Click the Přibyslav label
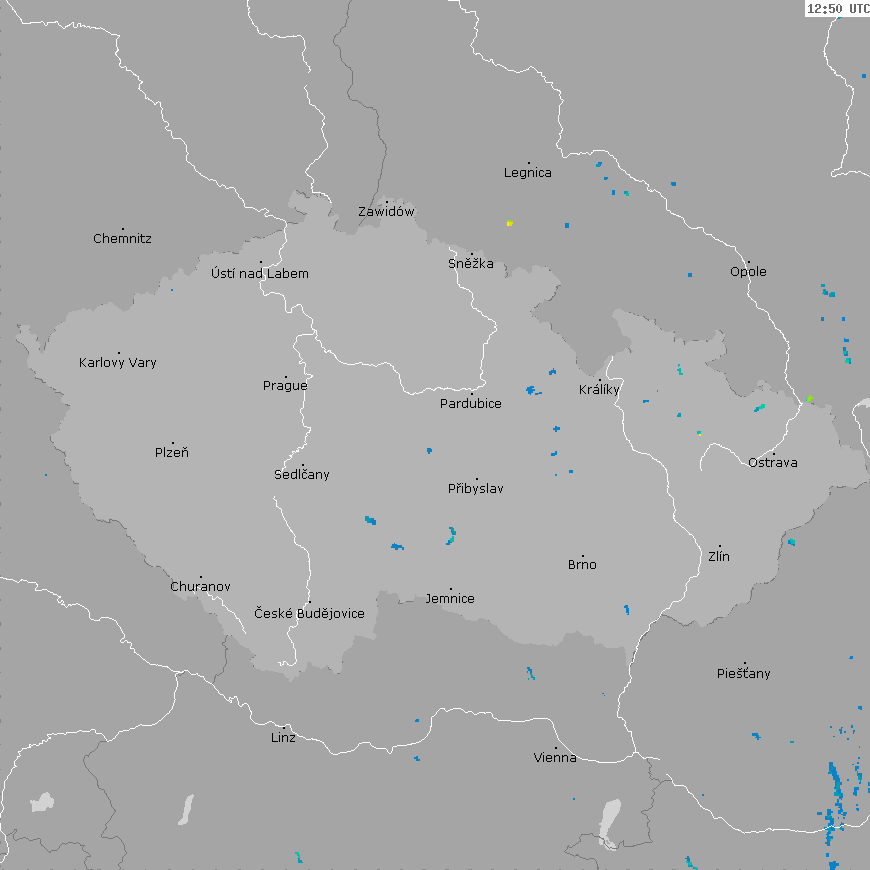Image resolution: width=870 pixels, height=870 pixels. (476, 489)
